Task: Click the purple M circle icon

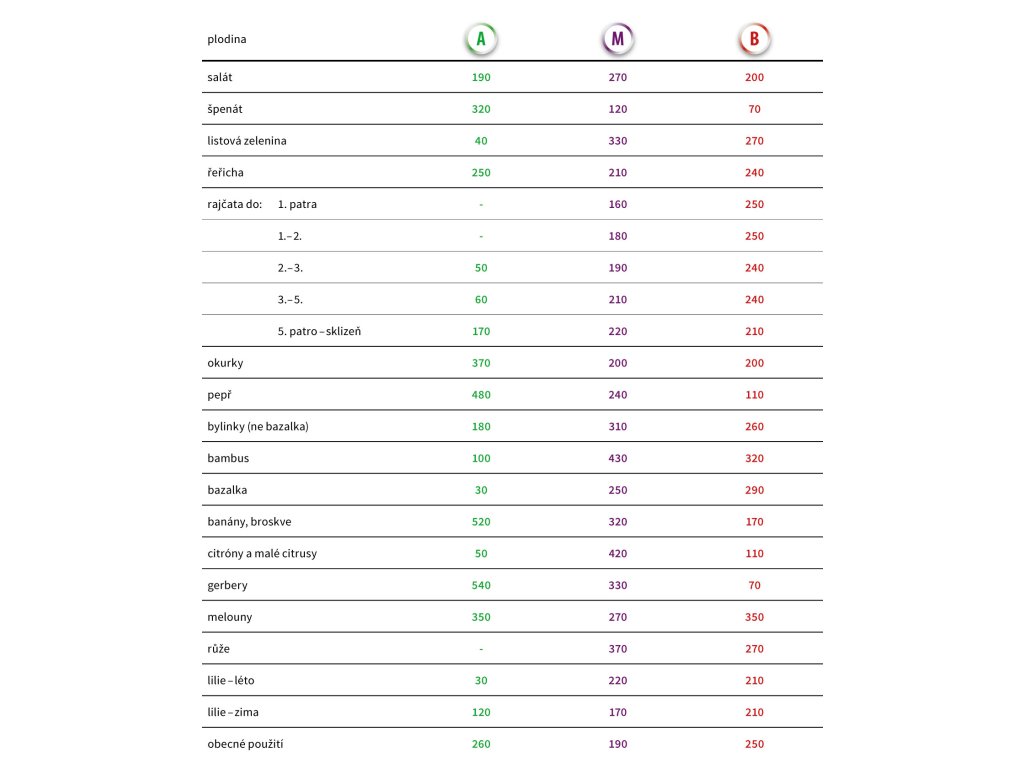Action: click(x=618, y=39)
